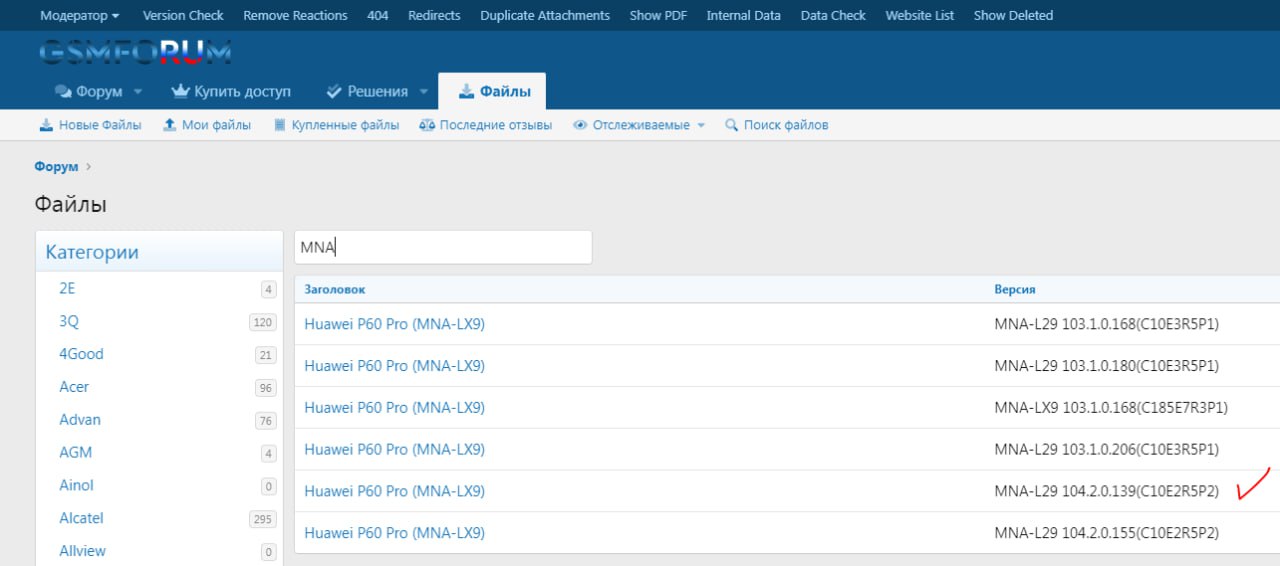Click the 120 count badge for 3Q
Screen dimensions: 1280x566
pos(263,322)
